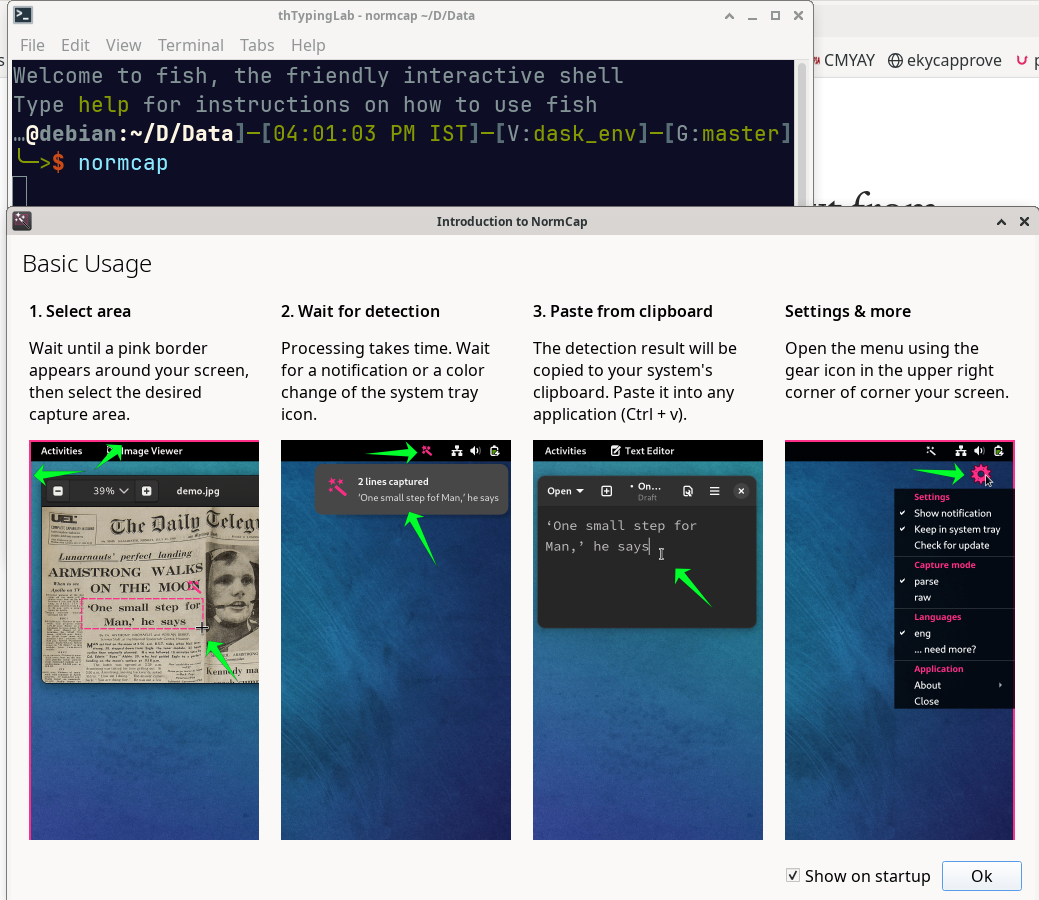This screenshot has height=900, width=1039.
Task: Click the 'Introduction to NormCap' dialog title bar
Action: pos(512,221)
